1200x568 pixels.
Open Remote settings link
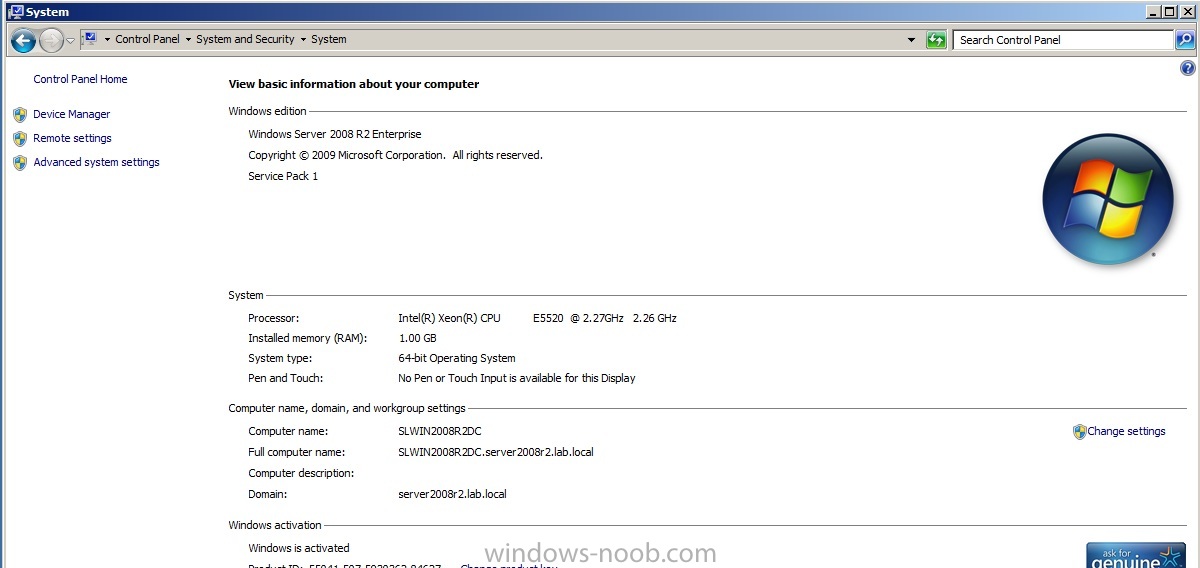pos(72,138)
